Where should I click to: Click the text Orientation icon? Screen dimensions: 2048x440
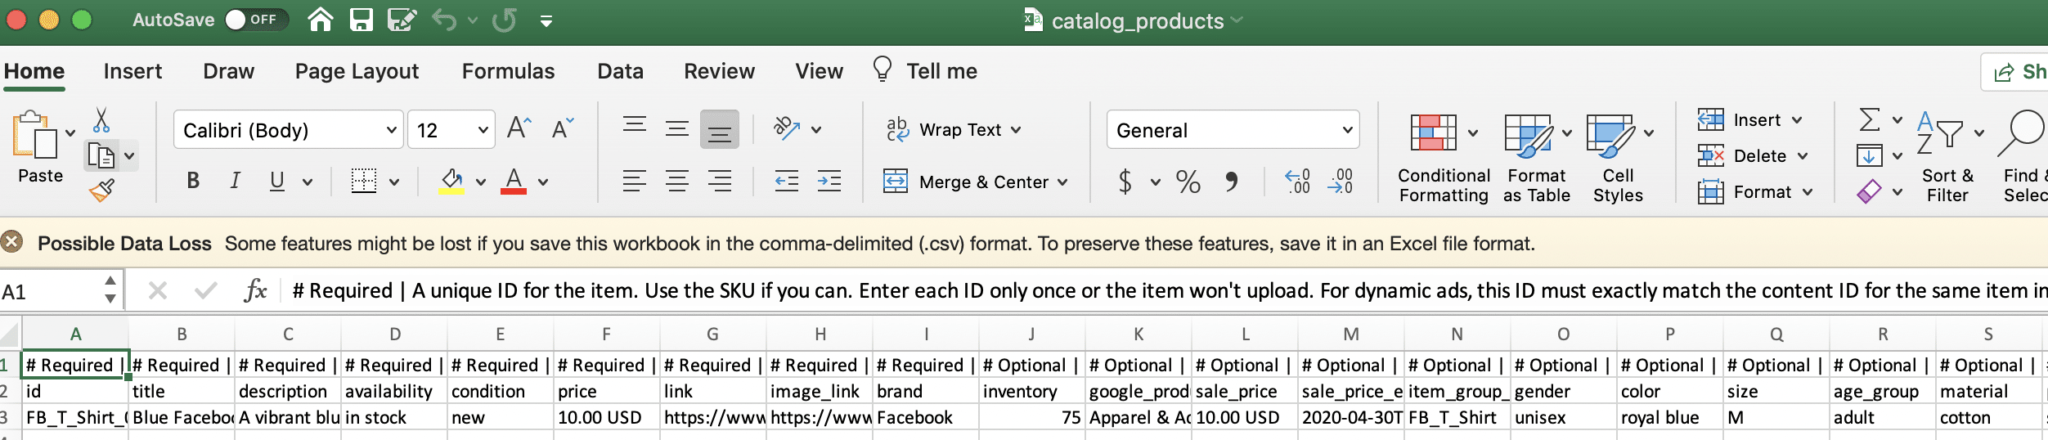point(788,128)
